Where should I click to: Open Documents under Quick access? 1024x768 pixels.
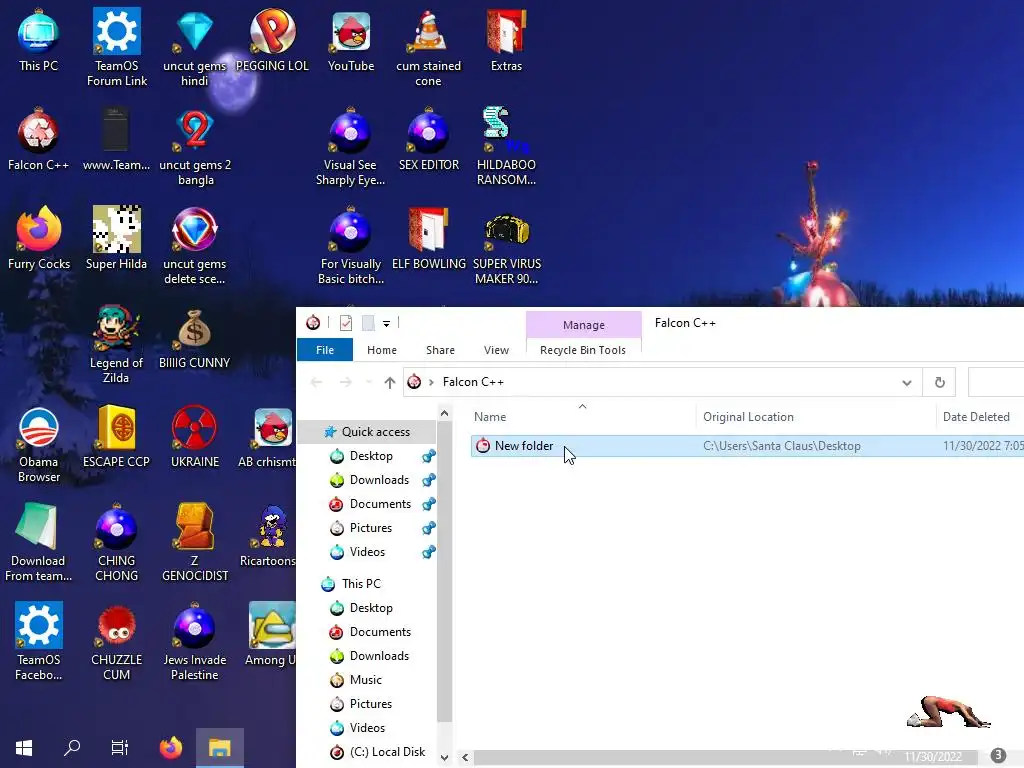[x=380, y=504]
